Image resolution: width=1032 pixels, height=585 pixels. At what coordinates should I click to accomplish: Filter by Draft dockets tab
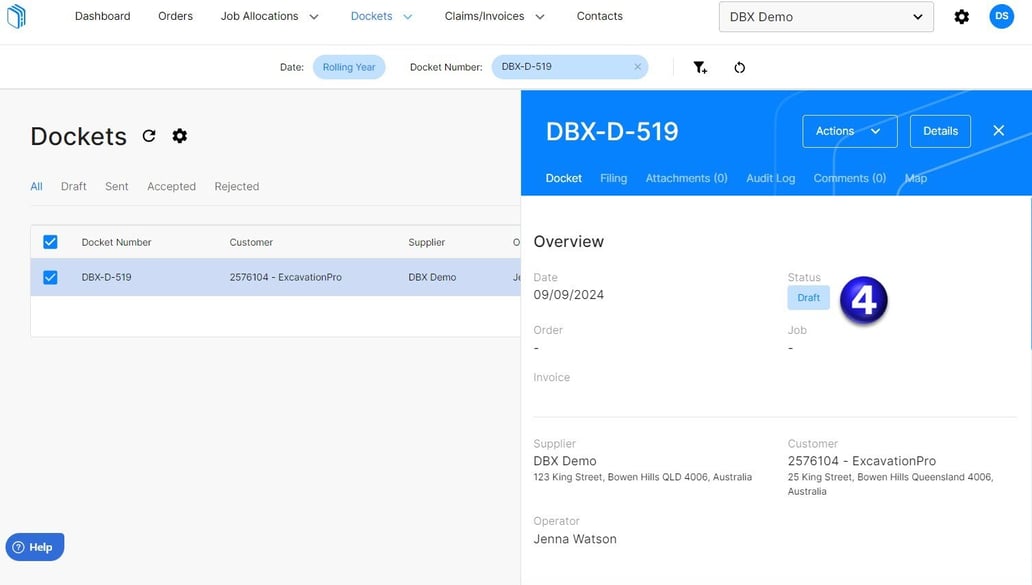[74, 186]
